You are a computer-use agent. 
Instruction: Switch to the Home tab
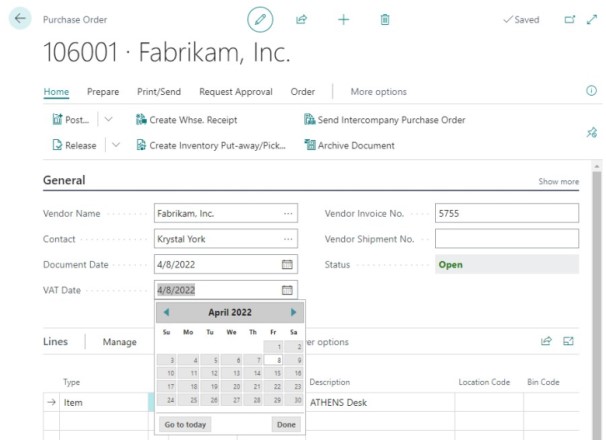(x=56, y=92)
